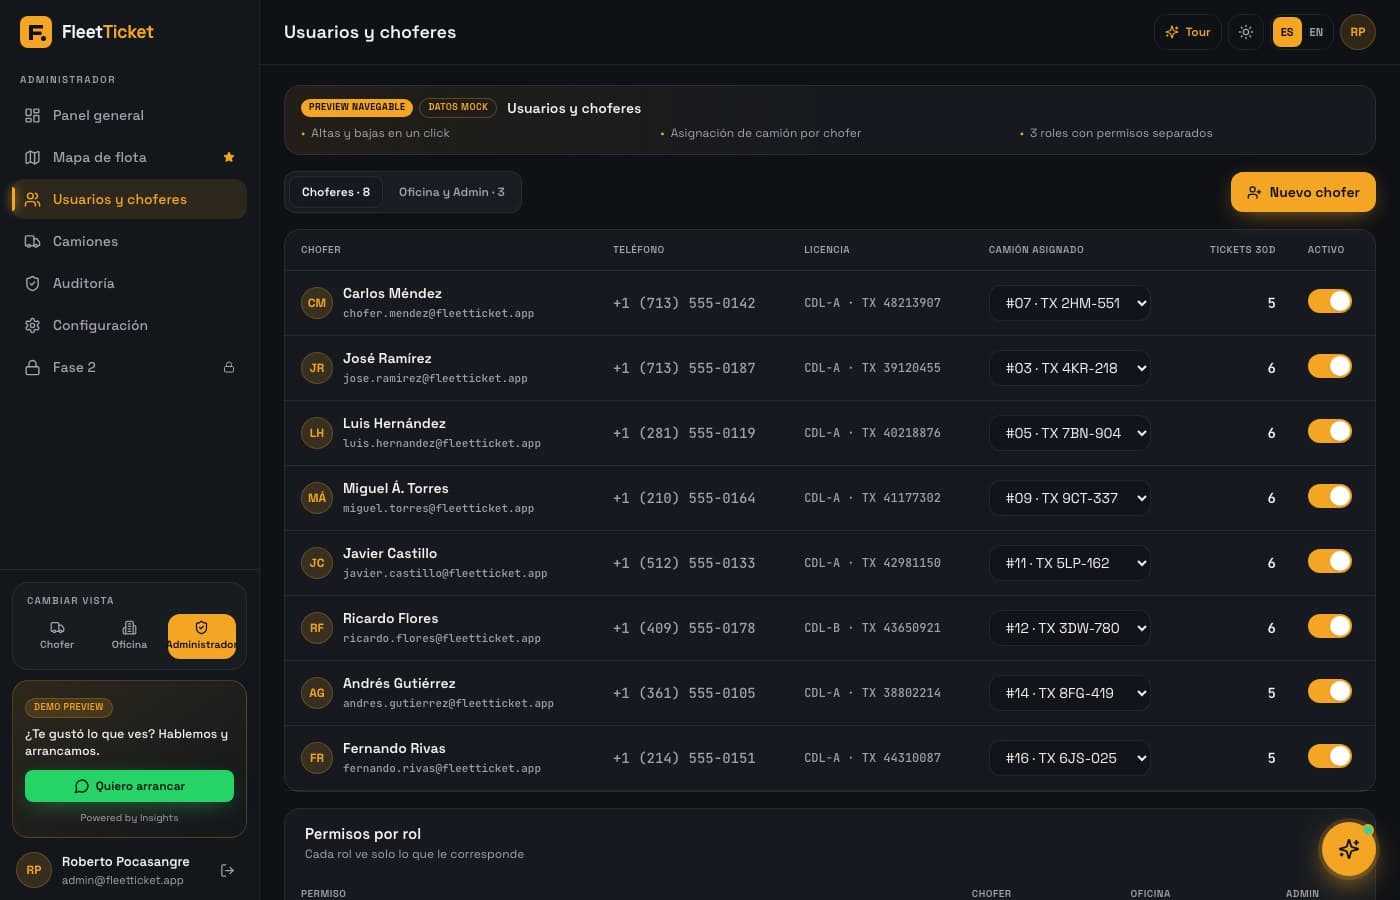Image resolution: width=1400 pixels, height=900 pixels.
Task: Switch to Oficina y Admin · 3 tab
Action: click(452, 192)
